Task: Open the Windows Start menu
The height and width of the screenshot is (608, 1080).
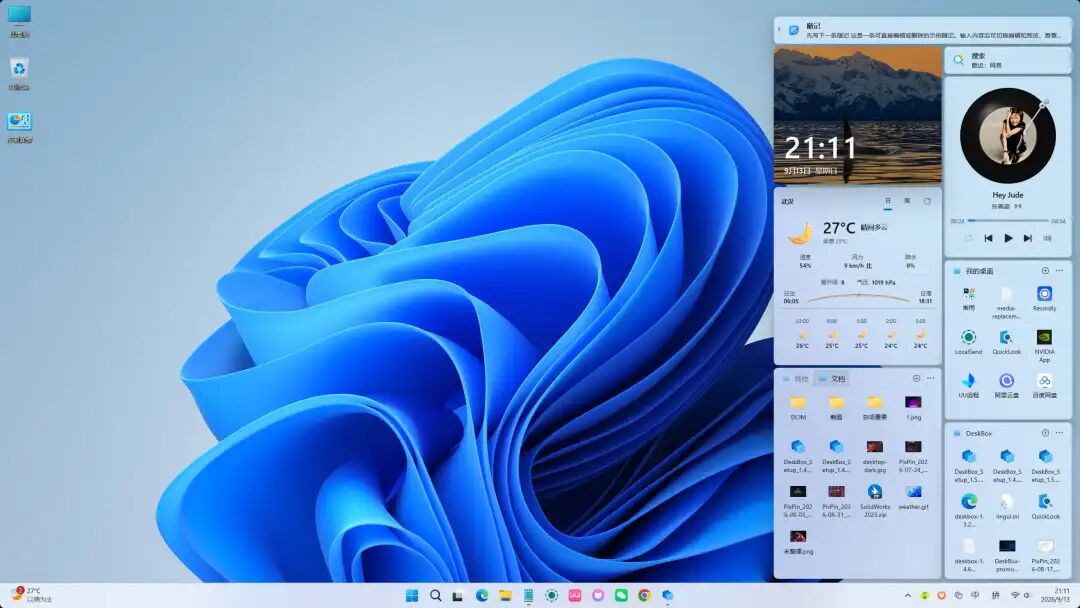Action: tap(412, 596)
